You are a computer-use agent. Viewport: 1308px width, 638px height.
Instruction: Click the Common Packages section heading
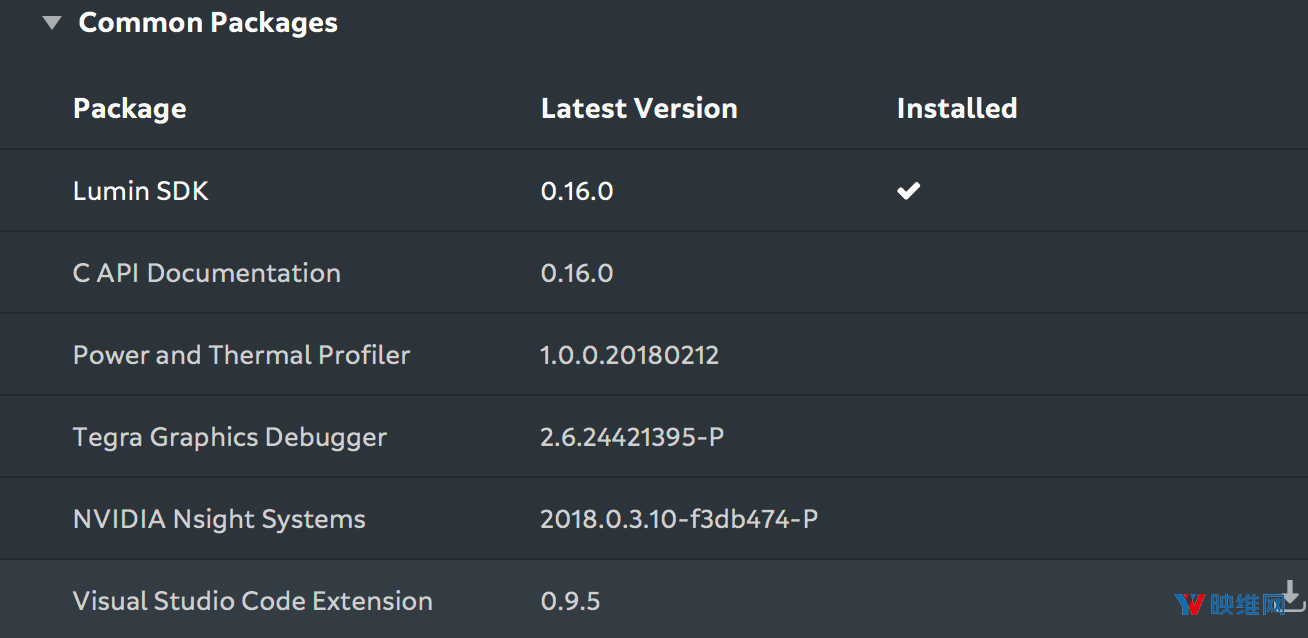click(208, 23)
